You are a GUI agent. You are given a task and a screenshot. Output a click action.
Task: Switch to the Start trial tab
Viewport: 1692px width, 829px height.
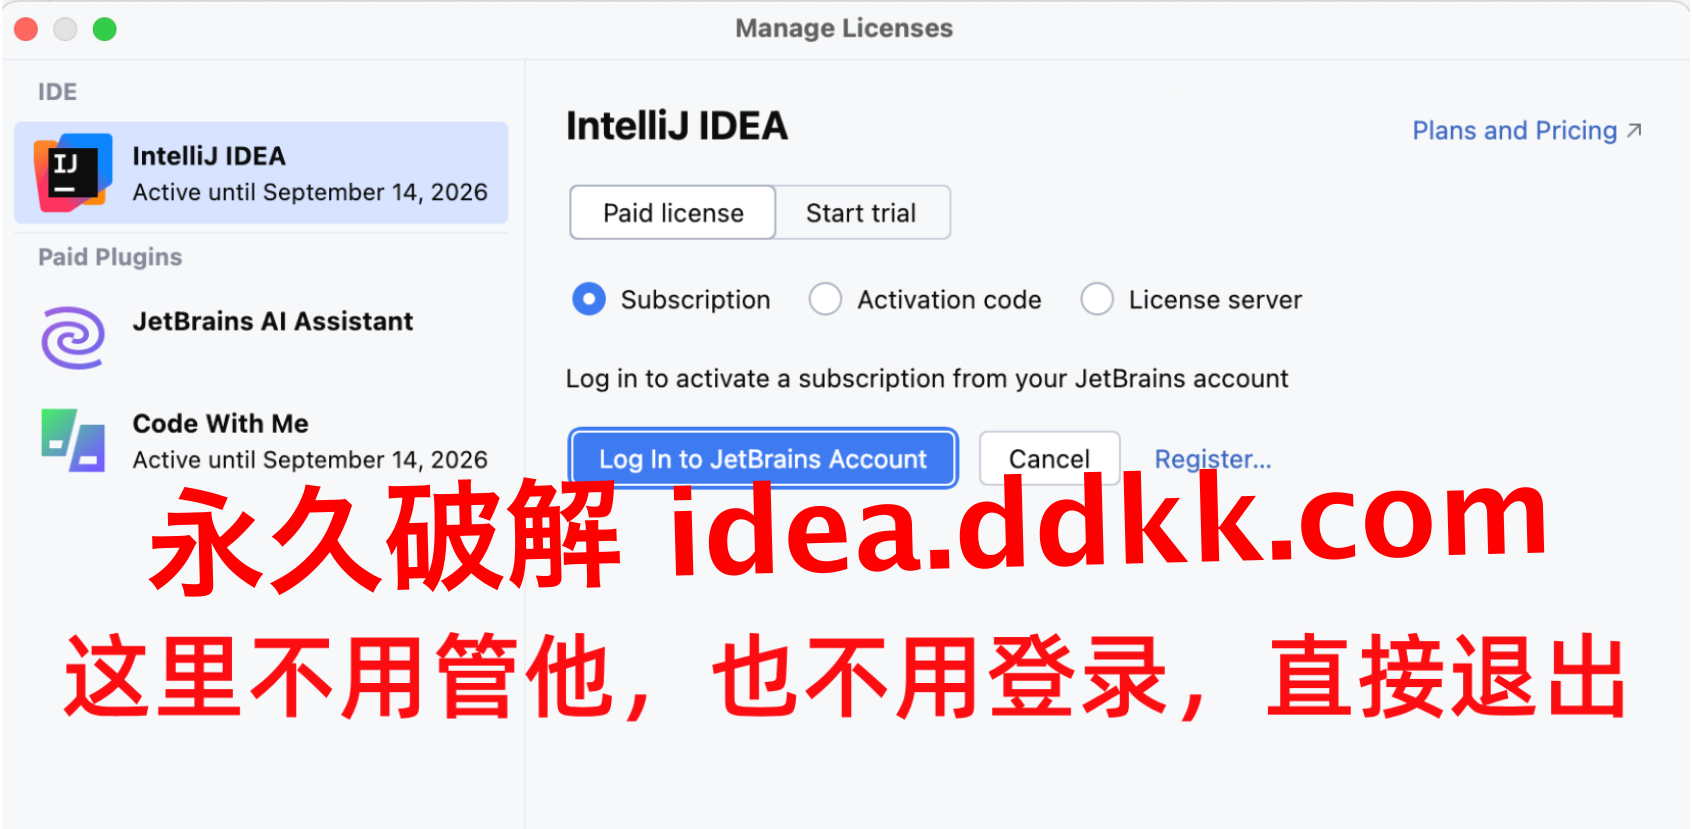862,212
